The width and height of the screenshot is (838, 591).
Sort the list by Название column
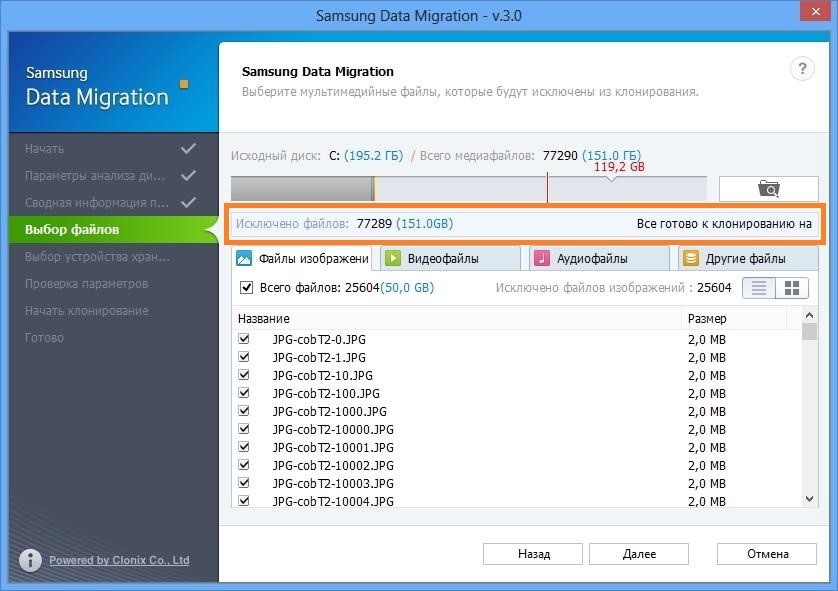(x=457, y=318)
